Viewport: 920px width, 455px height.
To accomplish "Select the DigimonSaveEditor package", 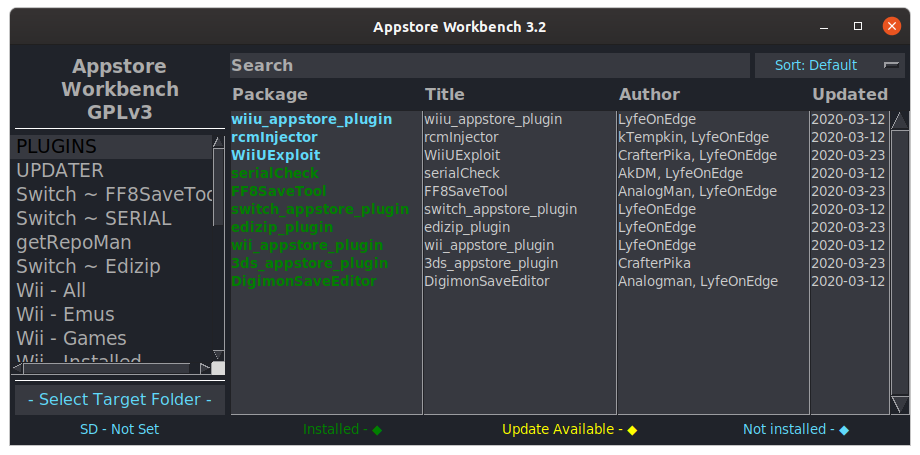I will tap(303, 281).
